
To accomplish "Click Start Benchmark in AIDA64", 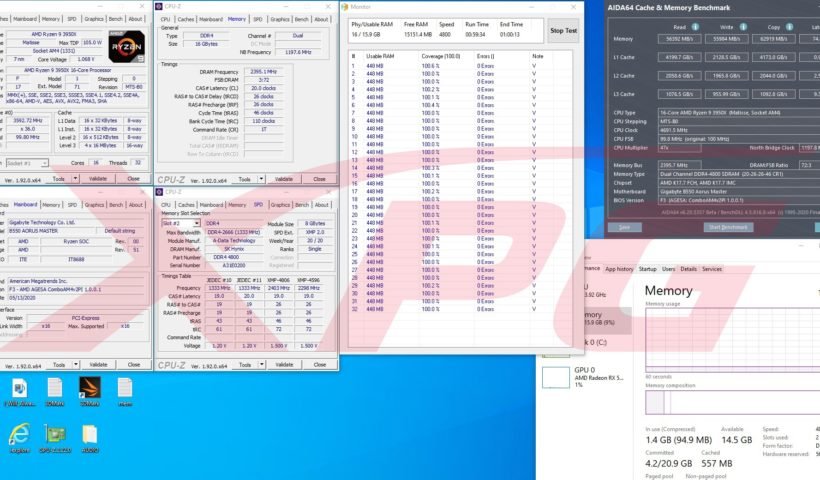I will 728,227.
